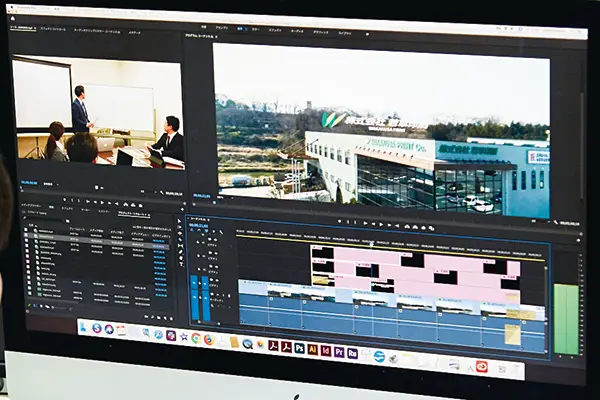600x400 pixels.
Task: Toggle eye visibility on the third video track
Action: pyautogui.click(x=217, y=267)
